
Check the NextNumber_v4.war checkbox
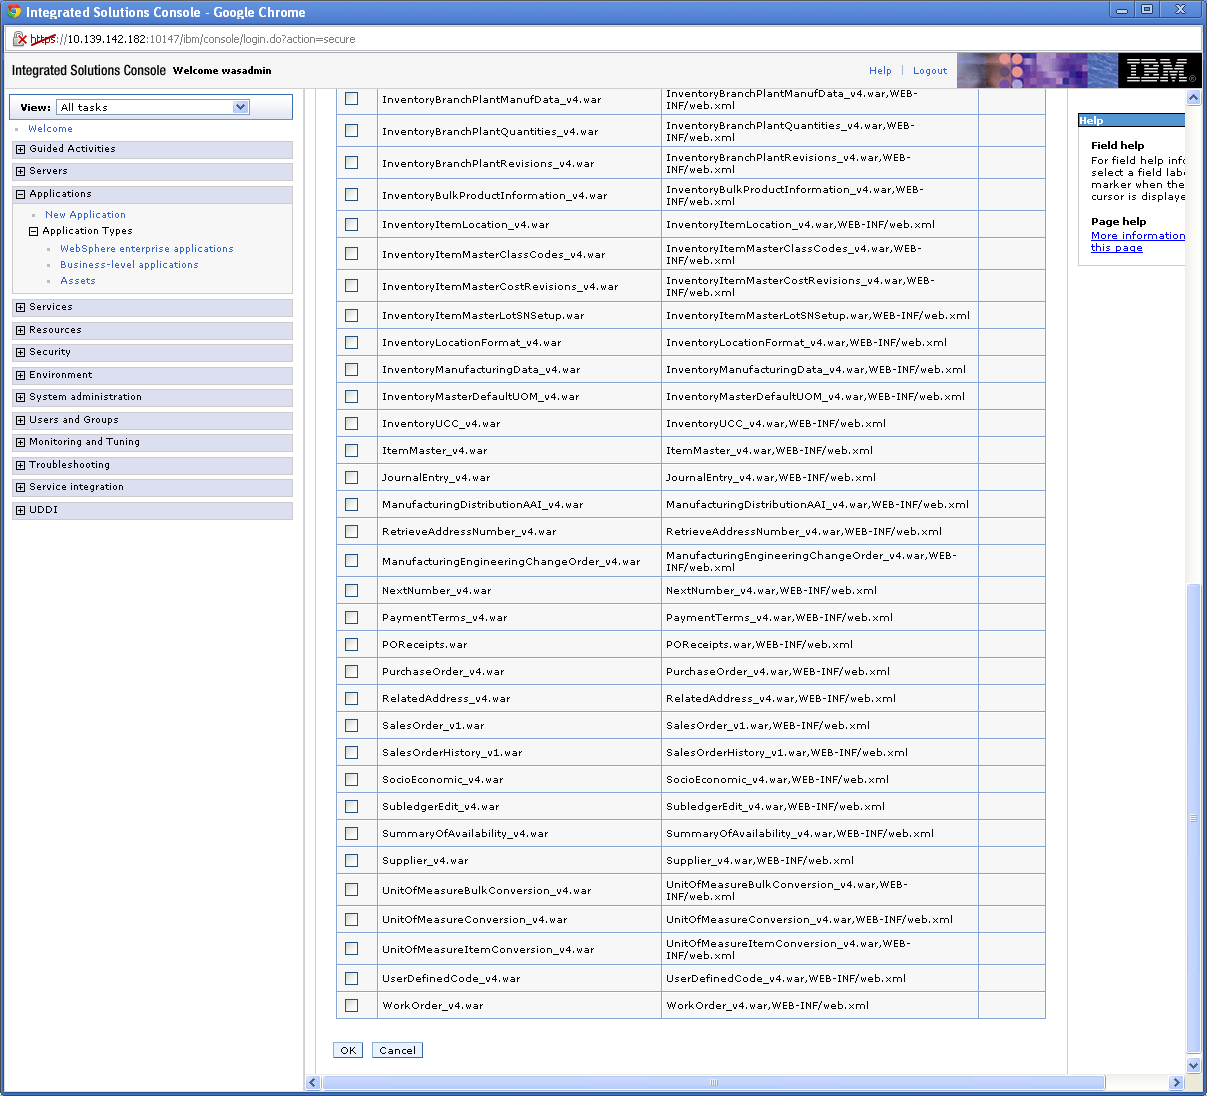(x=351, y=590)
